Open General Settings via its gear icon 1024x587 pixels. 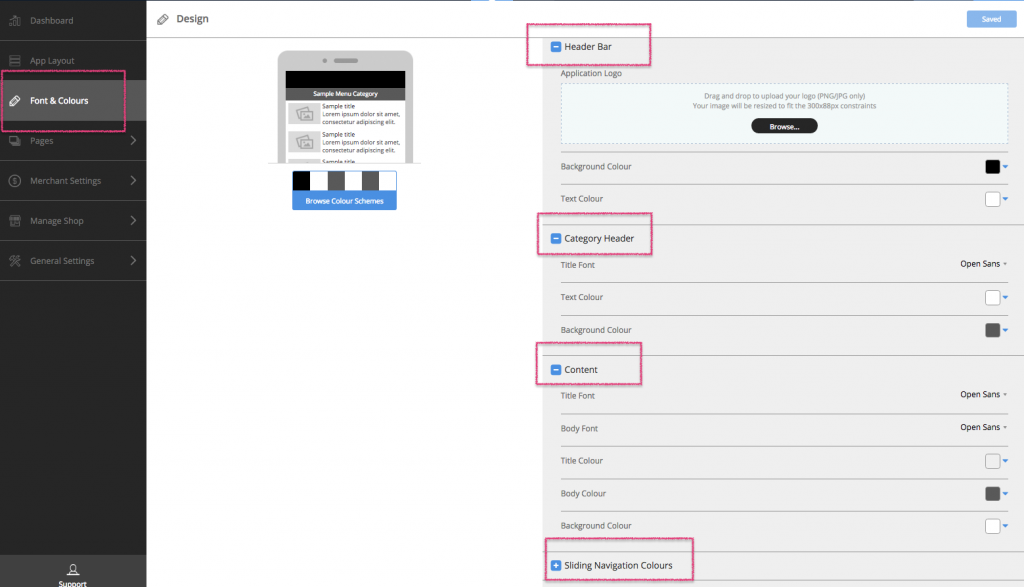click(15, 260)
